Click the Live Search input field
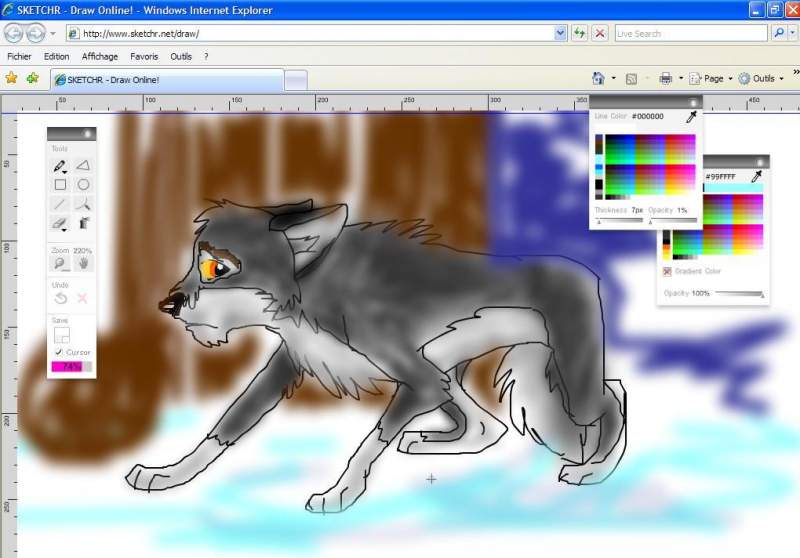This screenshot has height=558, width=800. pos(691,34)
